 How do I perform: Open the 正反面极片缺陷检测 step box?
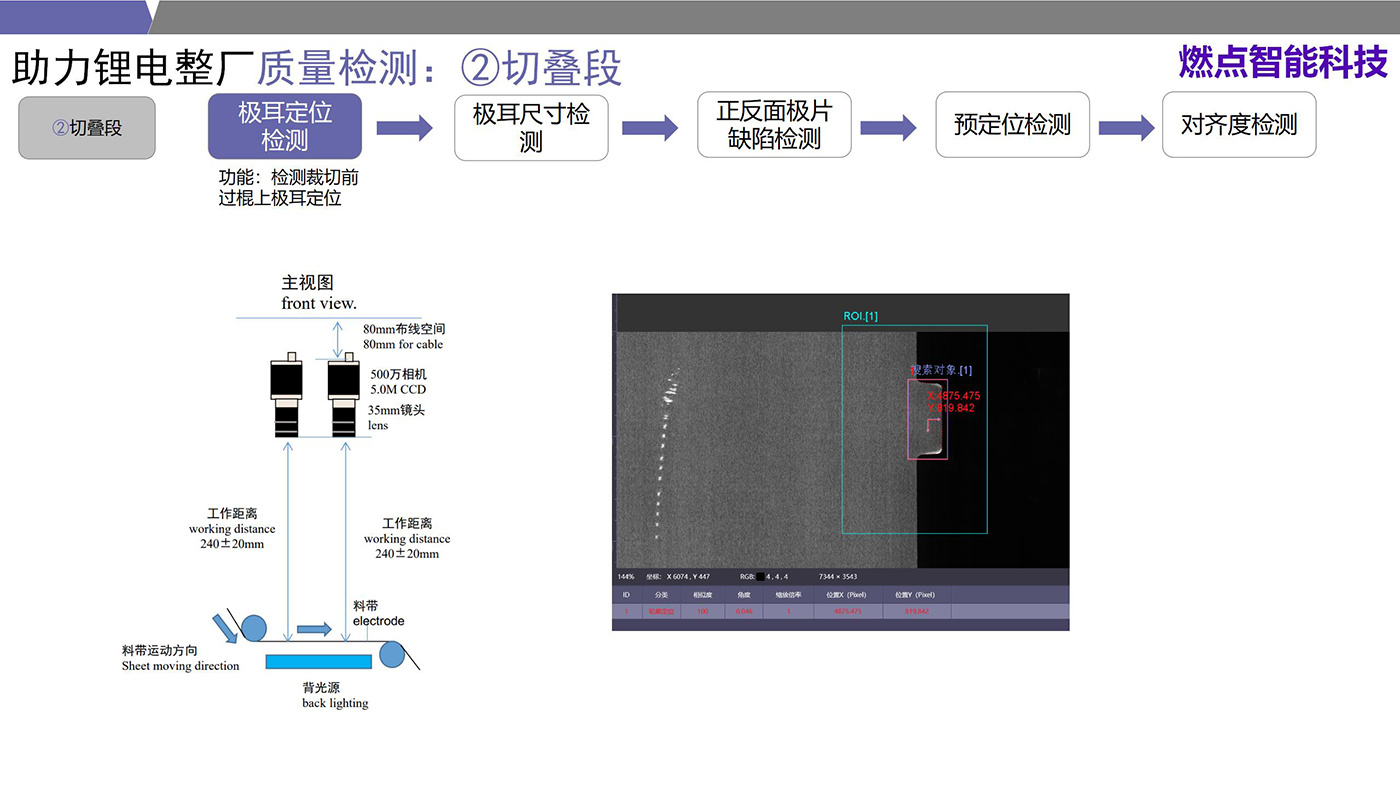774,125
